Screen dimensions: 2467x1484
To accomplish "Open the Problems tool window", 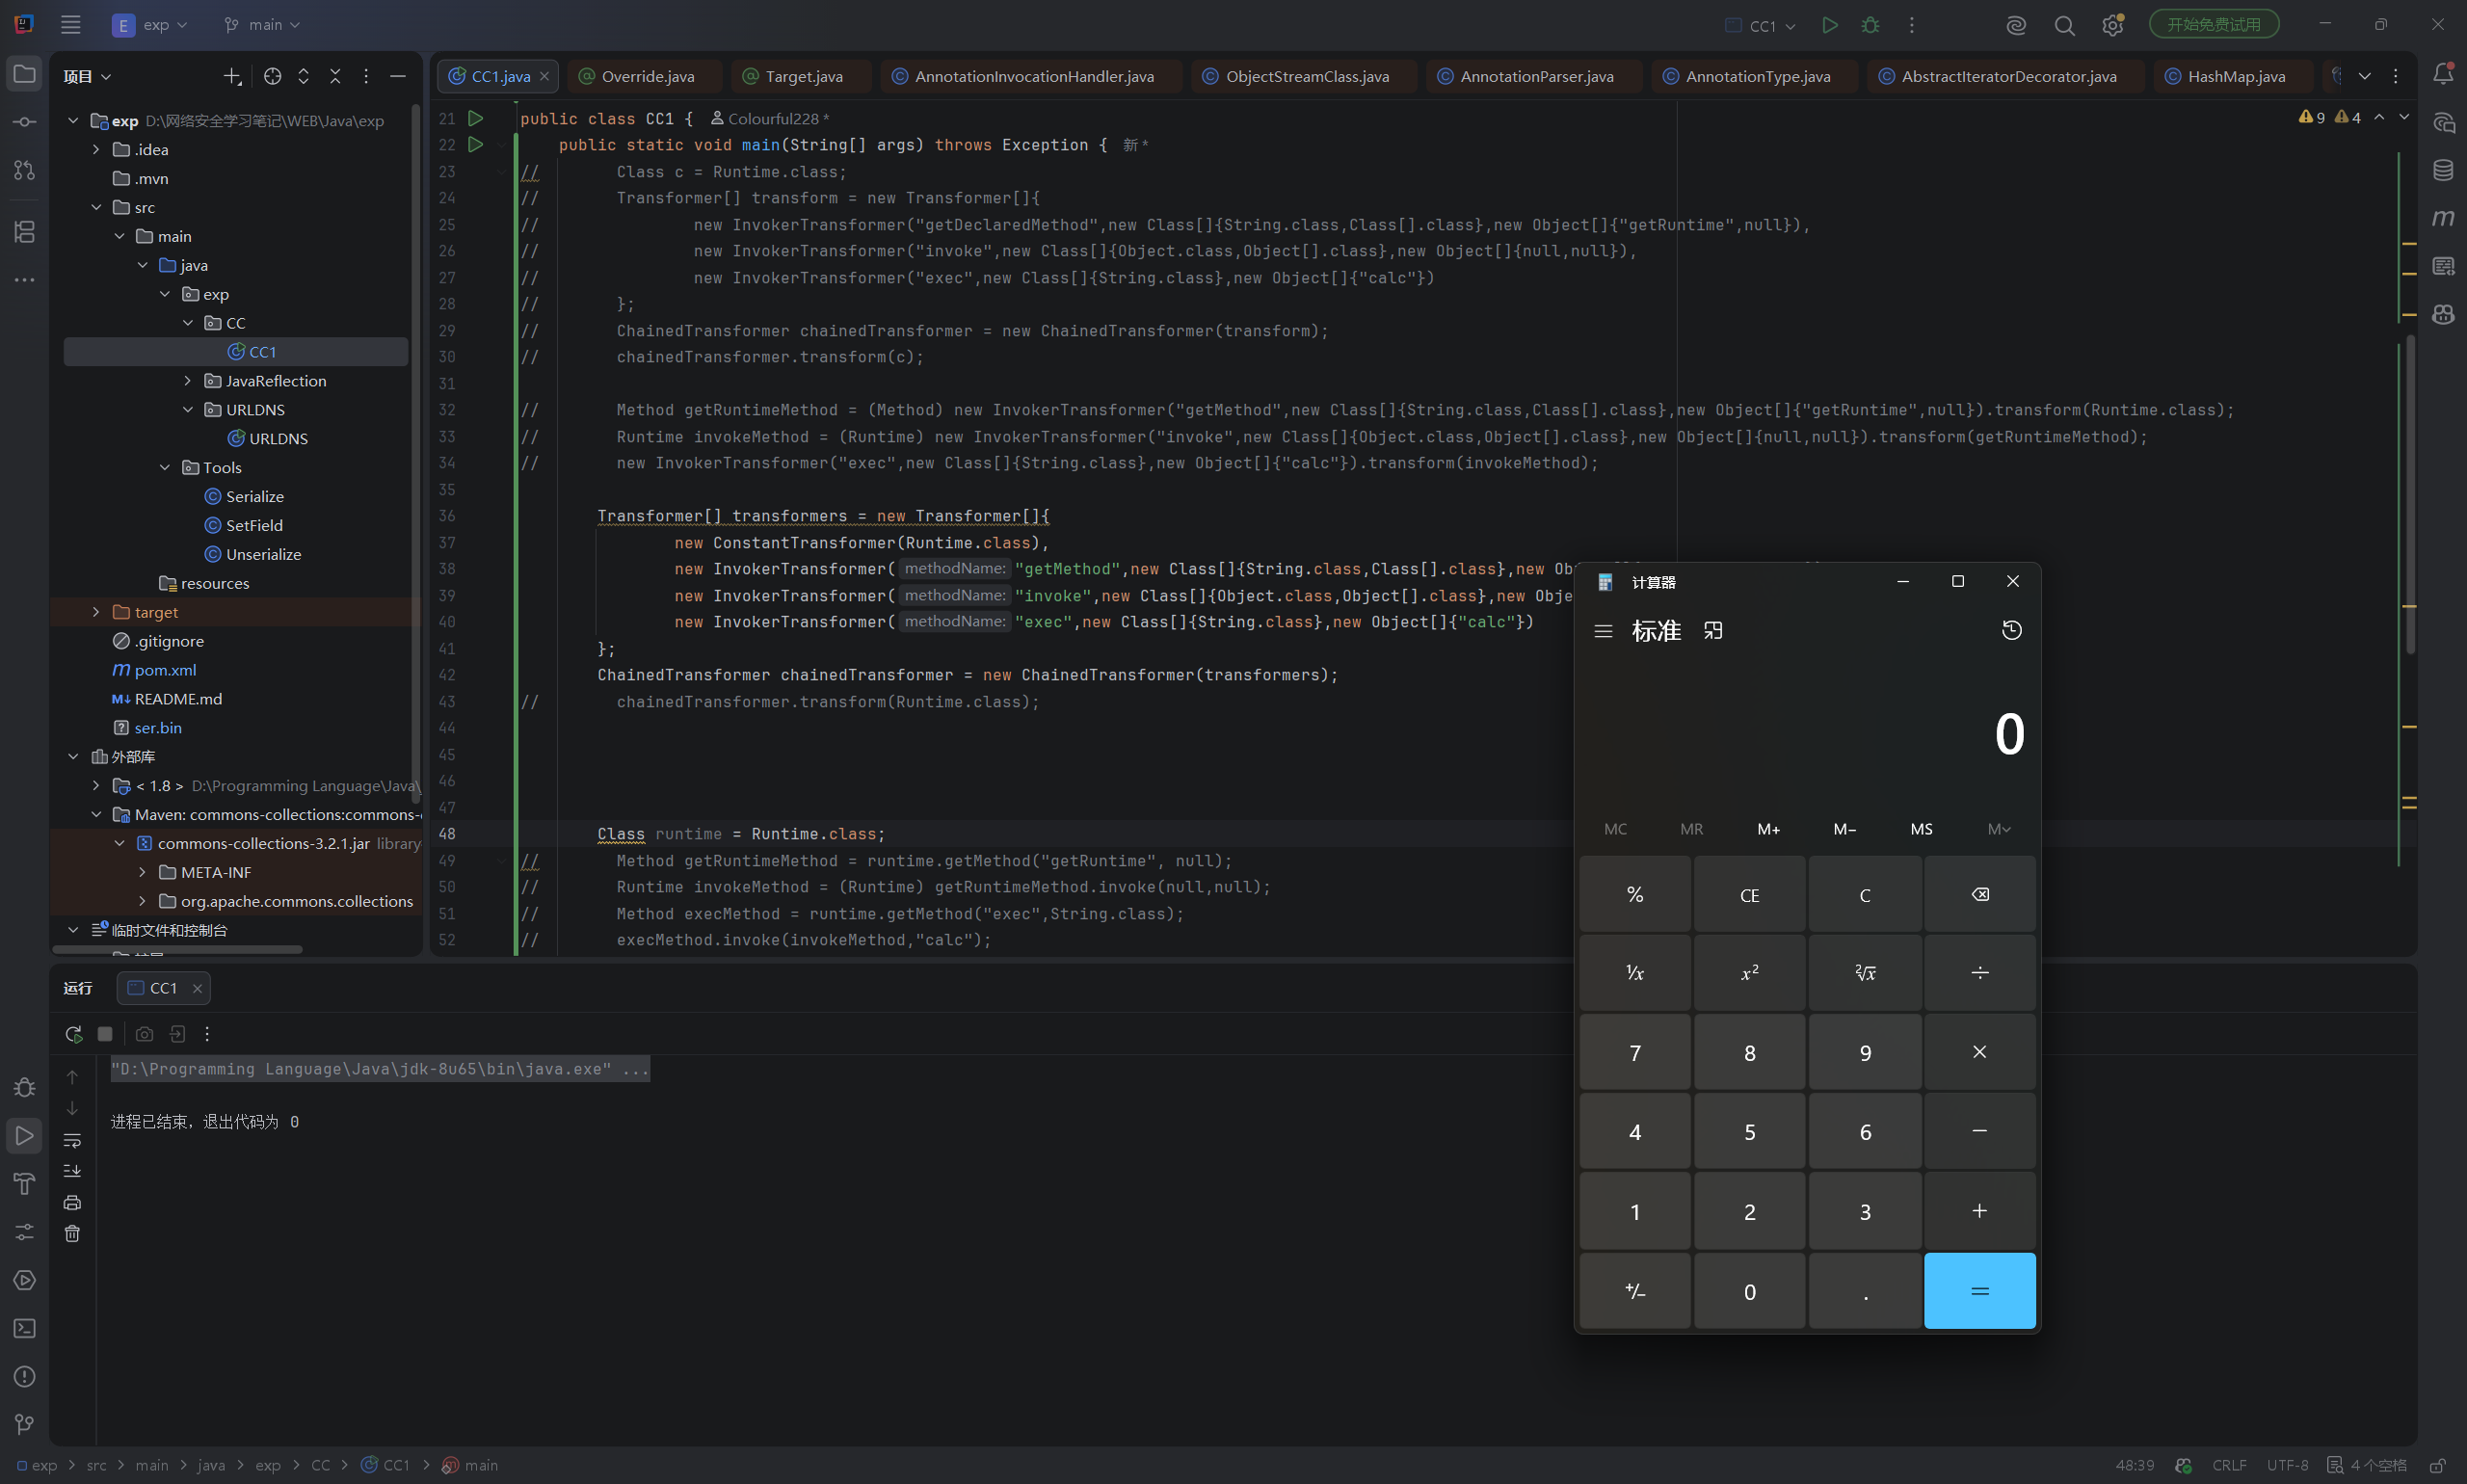I will click(x=25, y=1377).
